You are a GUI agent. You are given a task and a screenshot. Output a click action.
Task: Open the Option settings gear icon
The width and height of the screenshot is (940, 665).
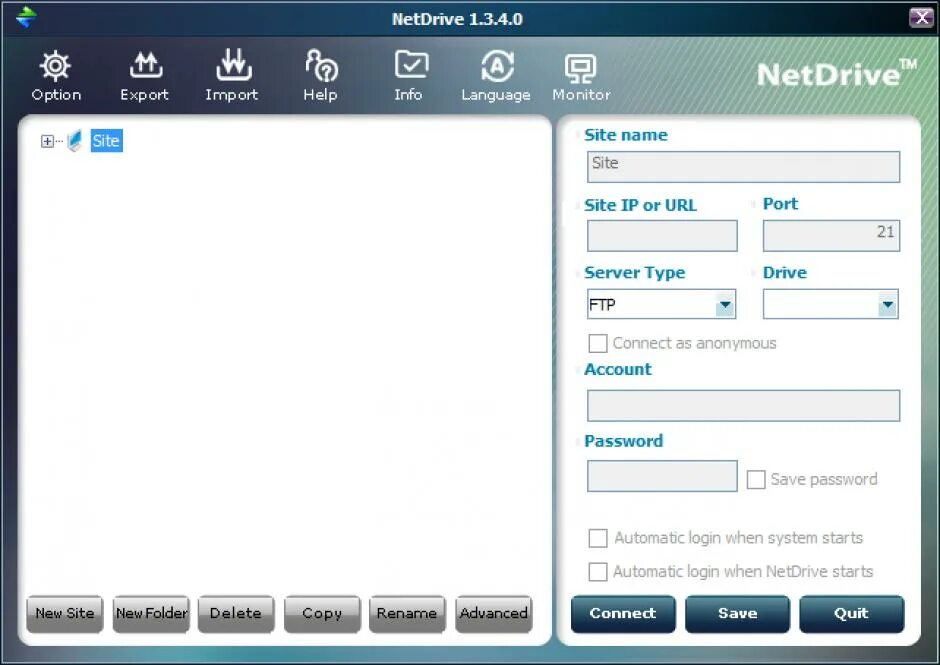click(x=55, y=67)
